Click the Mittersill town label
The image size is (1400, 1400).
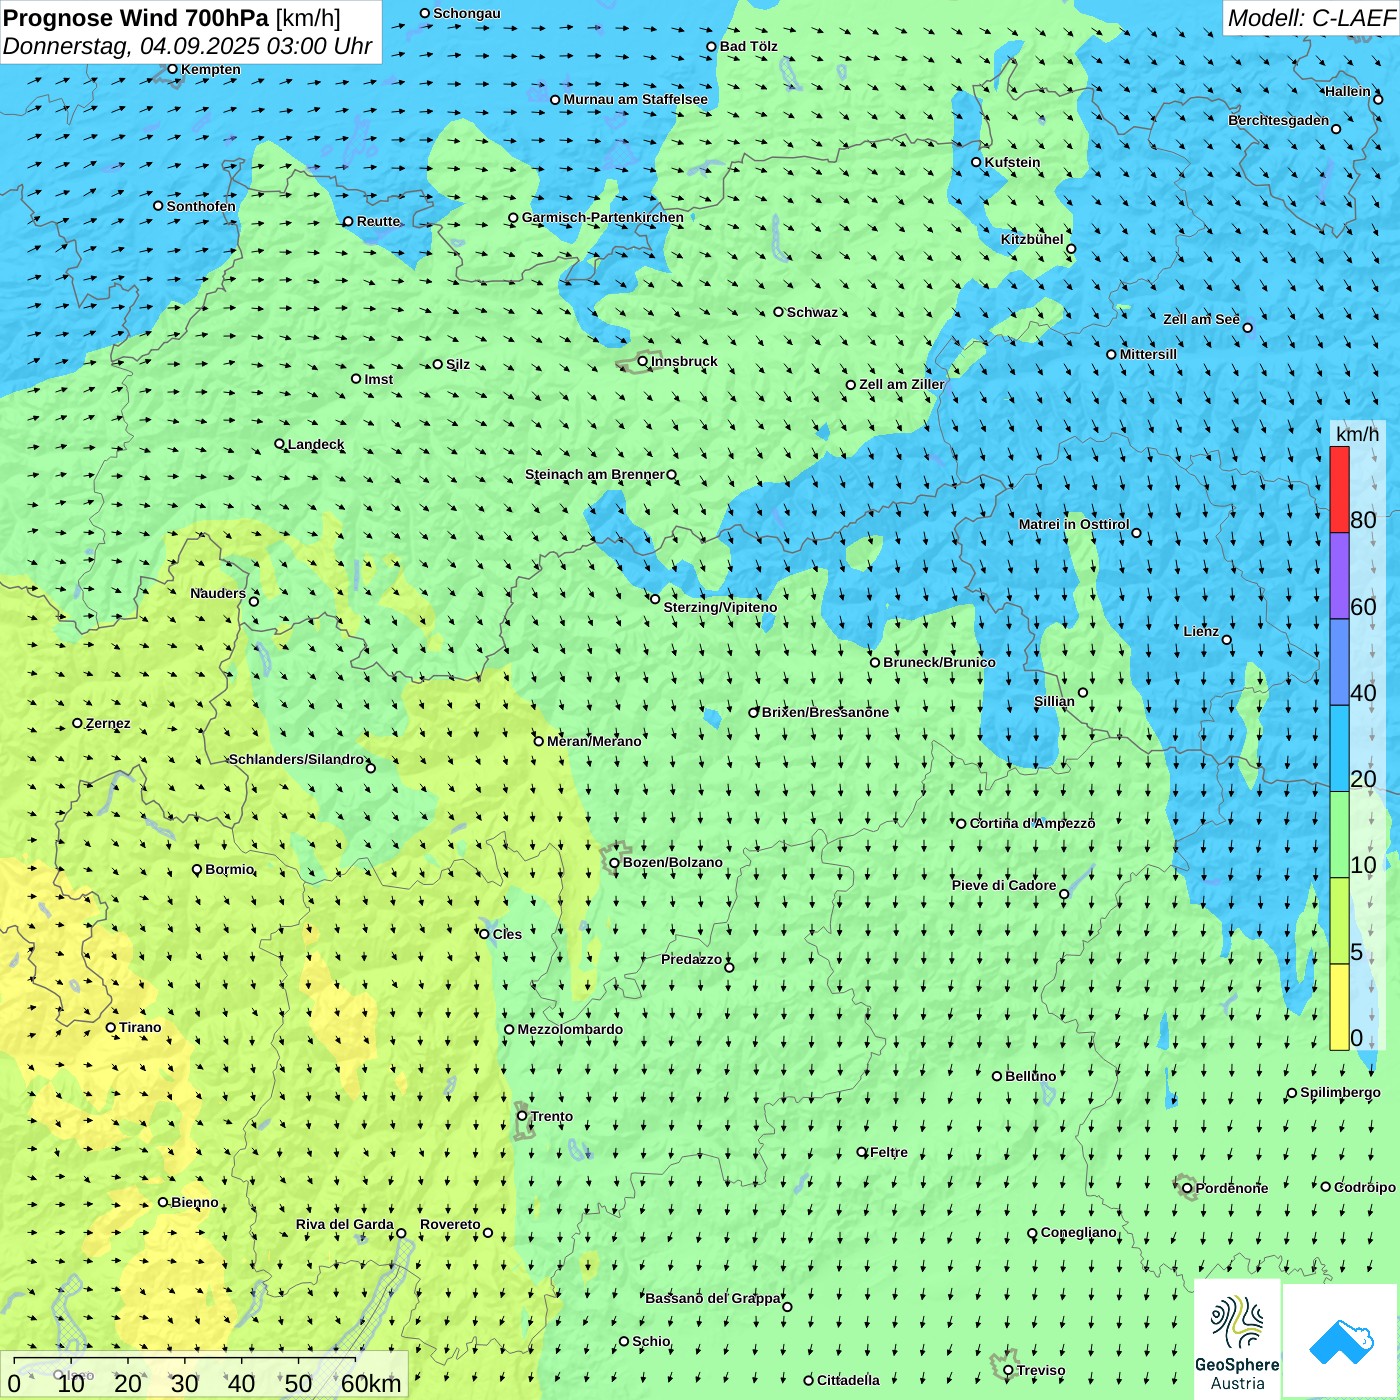[1148, 354]
